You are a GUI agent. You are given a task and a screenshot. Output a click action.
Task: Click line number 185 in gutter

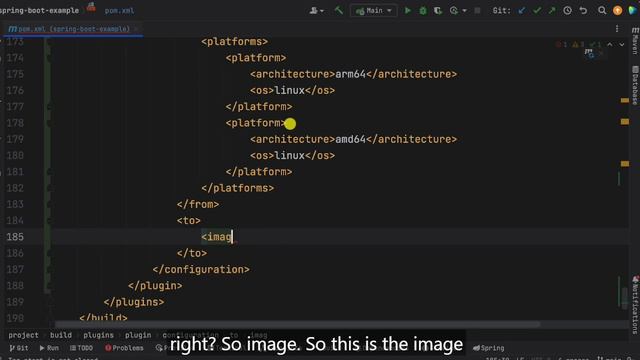click(15, 237)
